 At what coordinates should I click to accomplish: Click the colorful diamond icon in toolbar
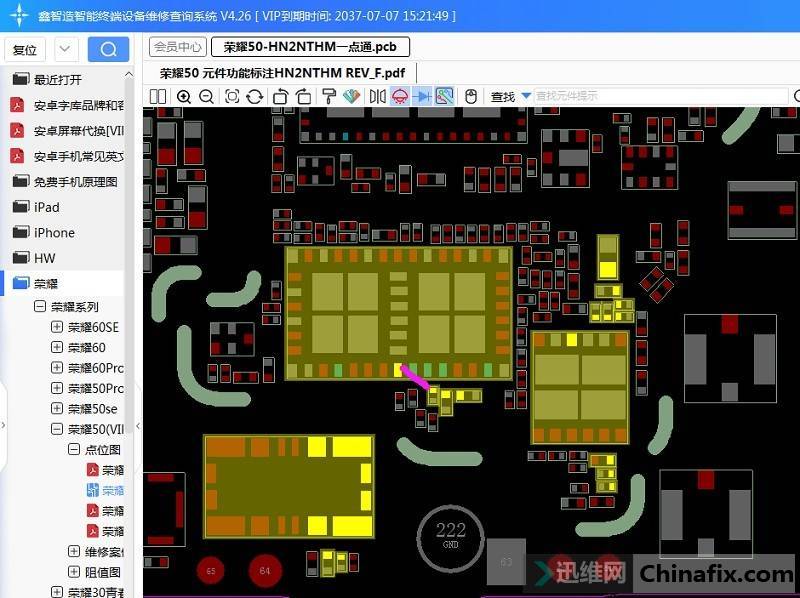tap(350, 96)
